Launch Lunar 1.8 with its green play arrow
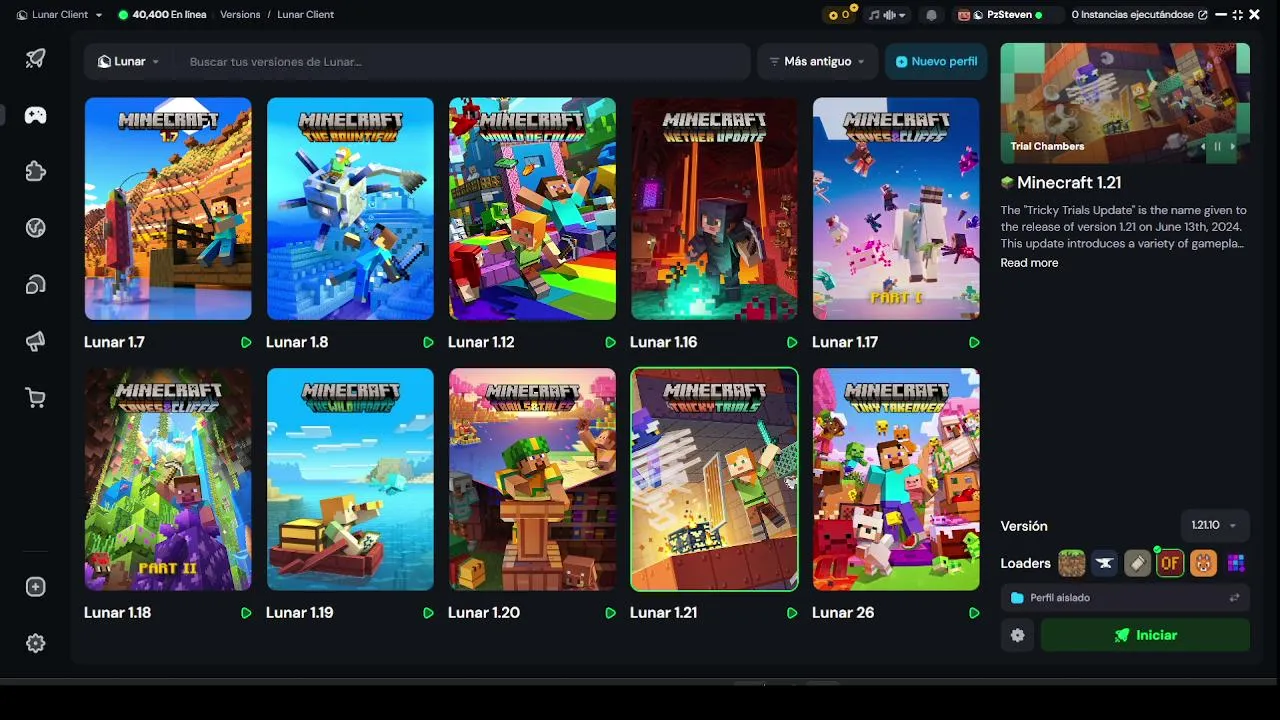The height and width of the screenshot is (720, 1280). point(428,342)
